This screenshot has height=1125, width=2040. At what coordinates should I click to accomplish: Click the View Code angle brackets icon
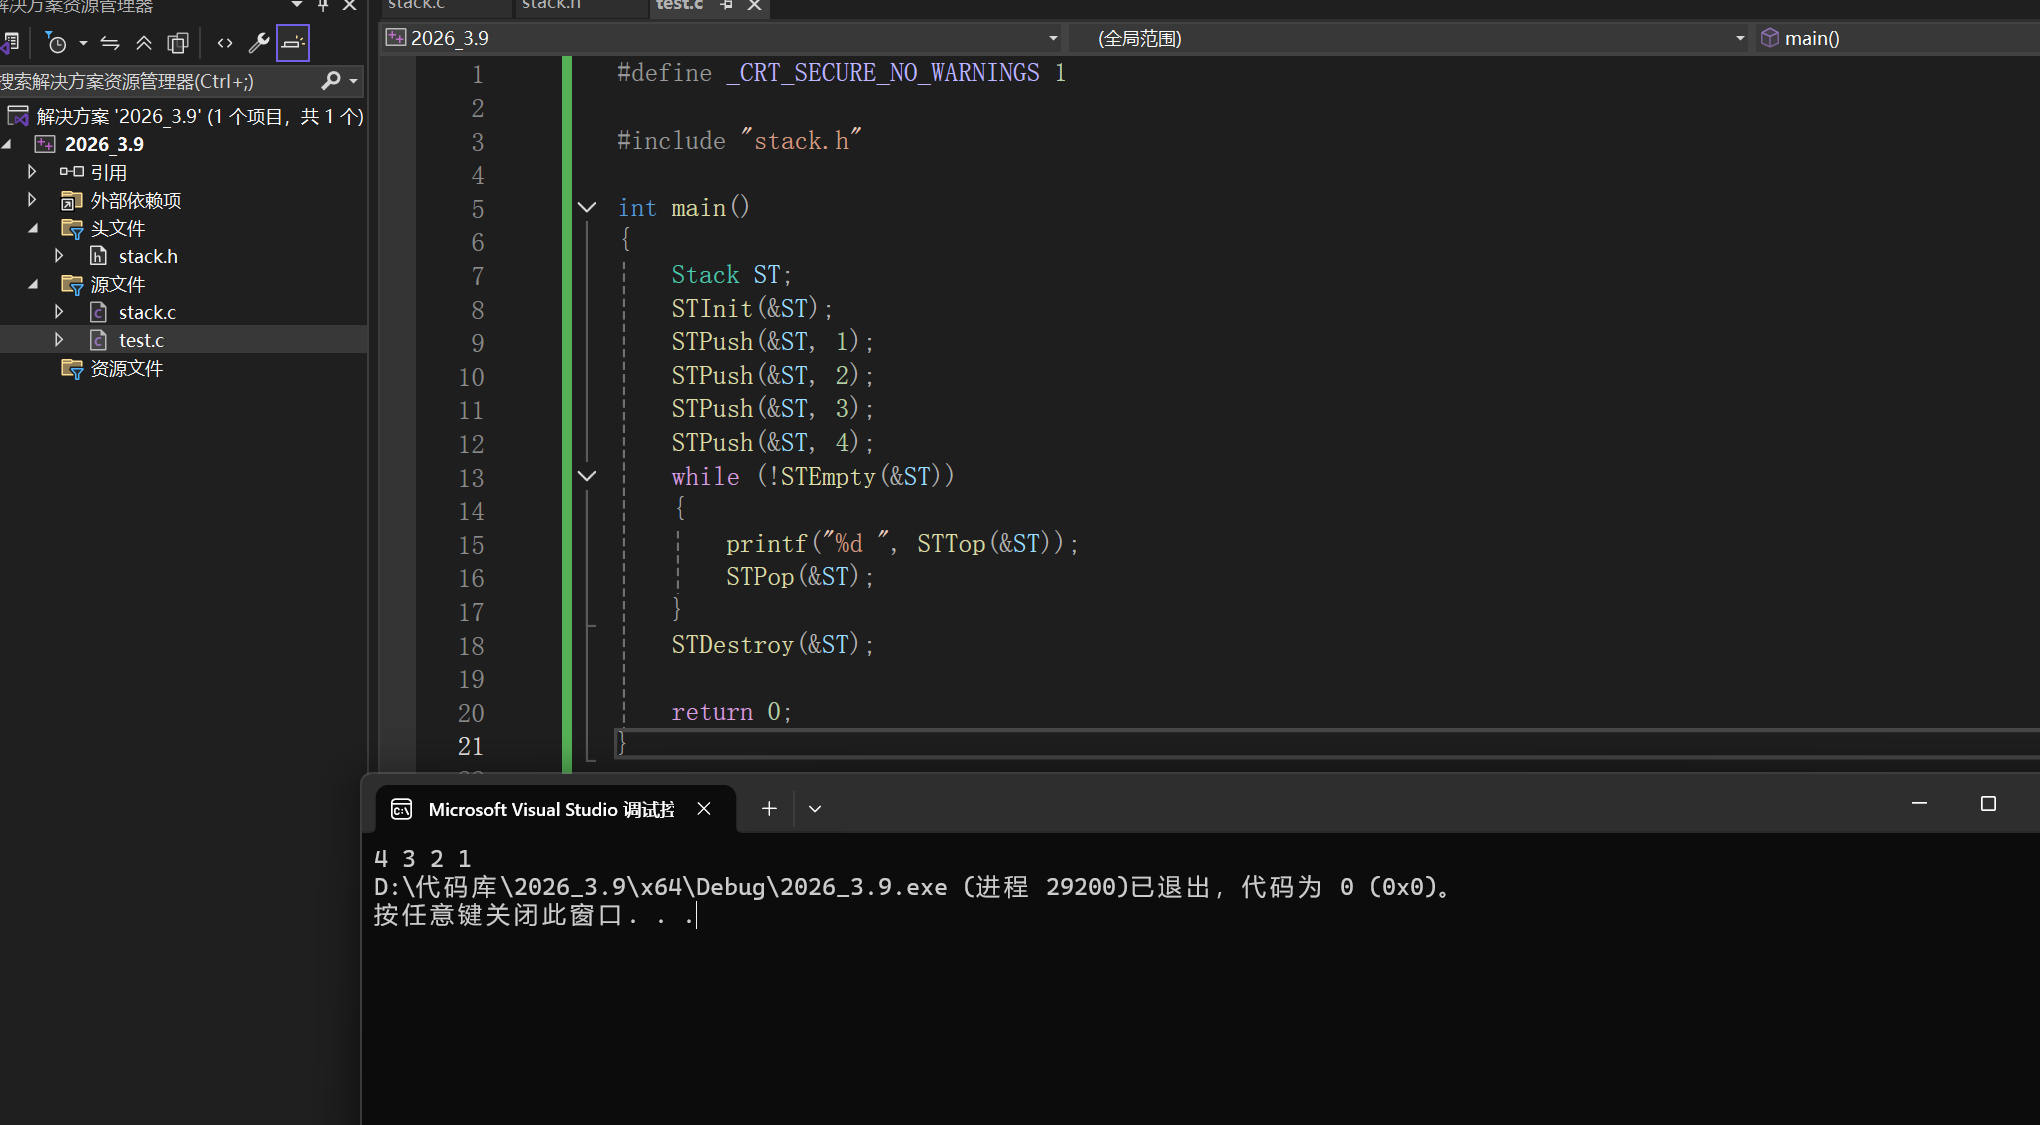click(225, 43)
